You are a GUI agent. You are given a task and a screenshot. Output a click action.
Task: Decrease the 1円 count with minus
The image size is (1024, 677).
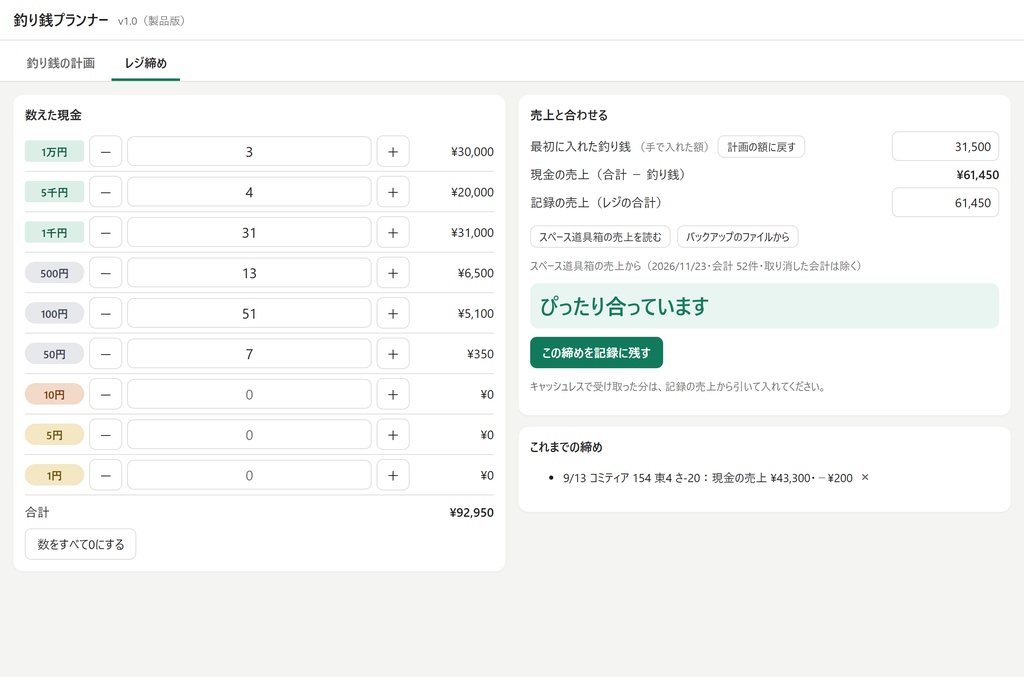pyautogui.click(x=106, y=475)
